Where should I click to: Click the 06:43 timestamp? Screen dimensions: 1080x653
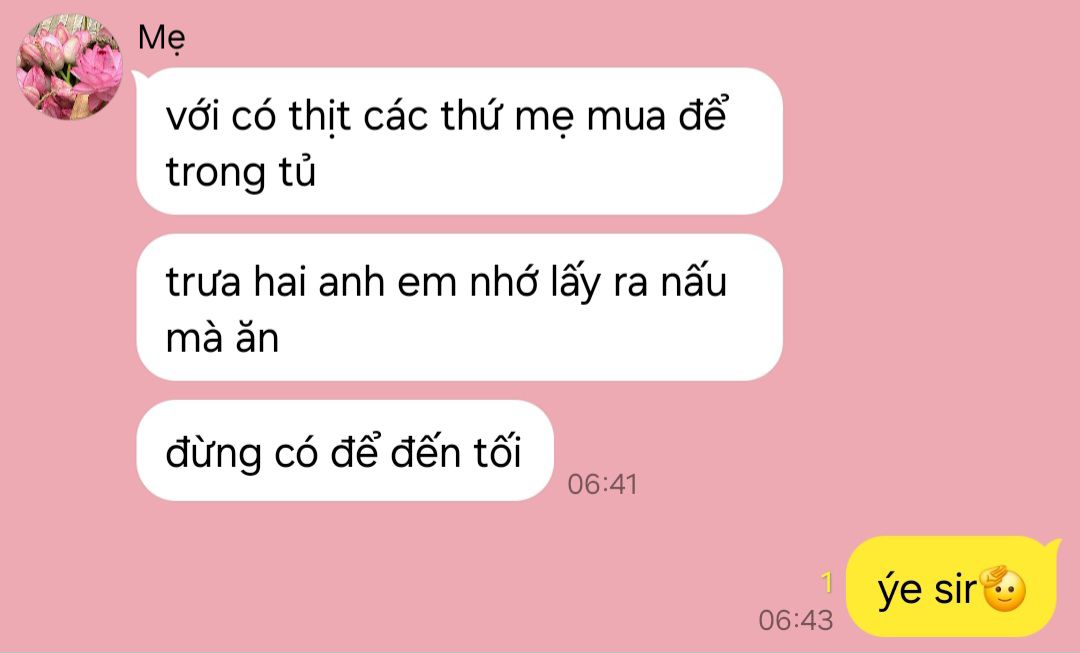796,620
